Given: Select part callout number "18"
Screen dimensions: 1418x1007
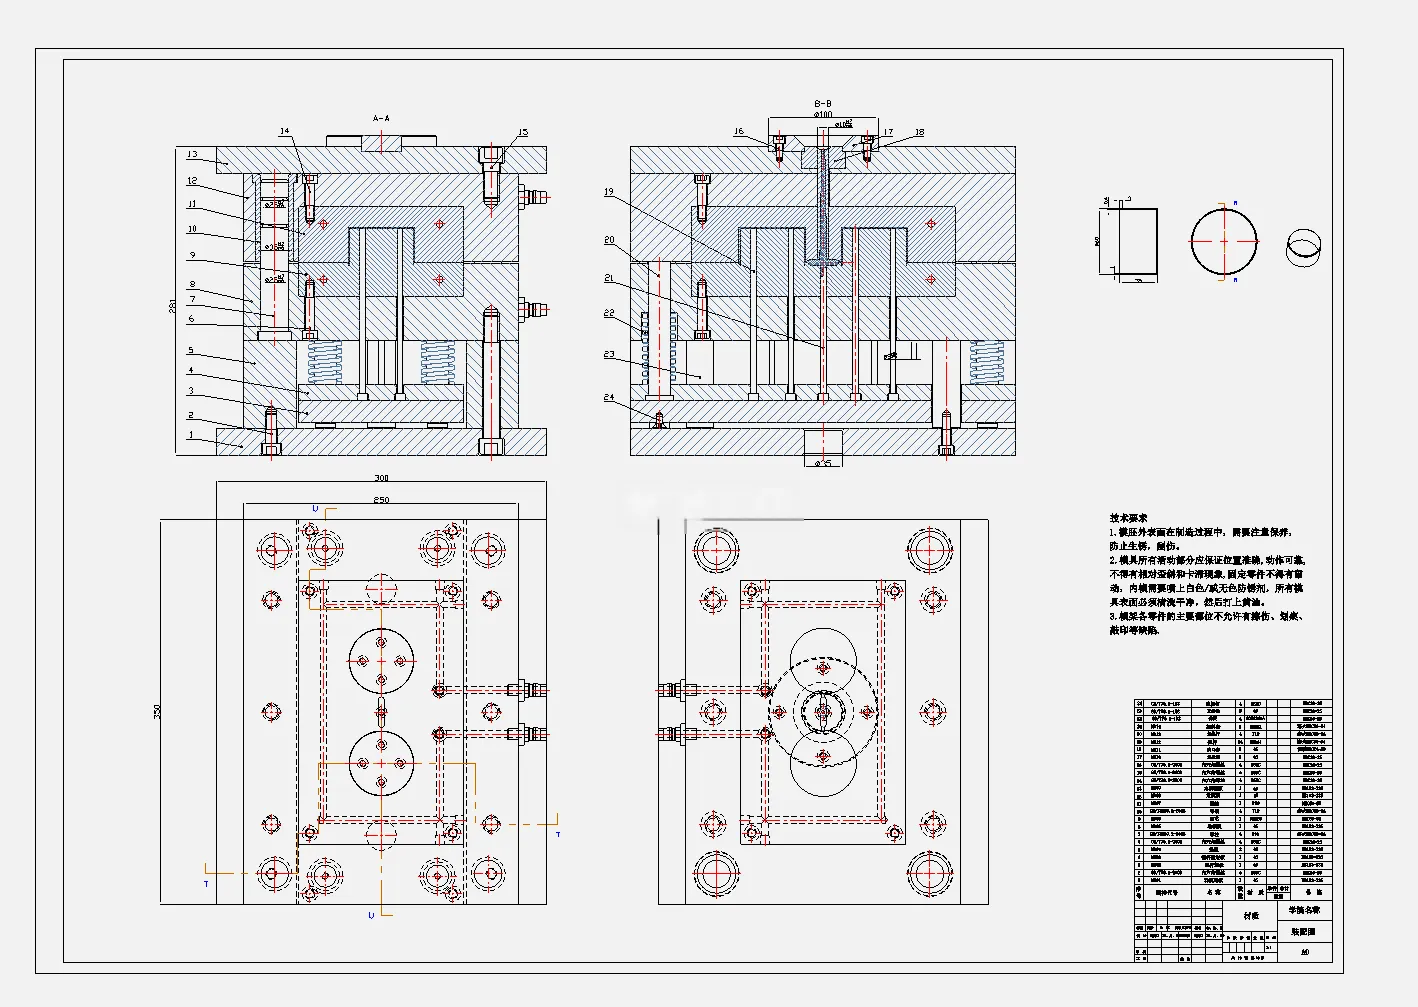Looking at the screenshot, I should point(919,132).
